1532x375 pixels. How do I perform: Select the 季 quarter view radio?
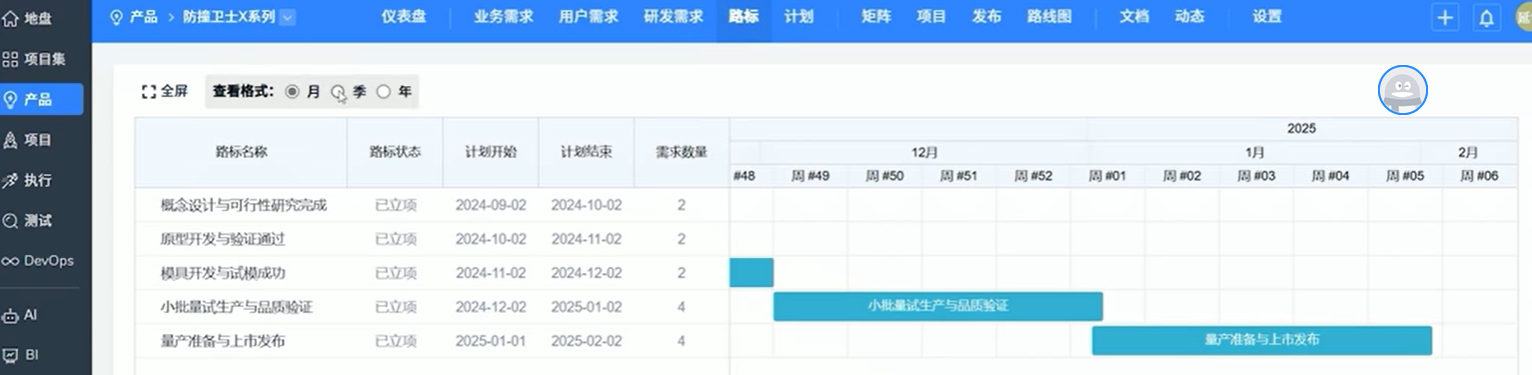(x=338, y=92)
